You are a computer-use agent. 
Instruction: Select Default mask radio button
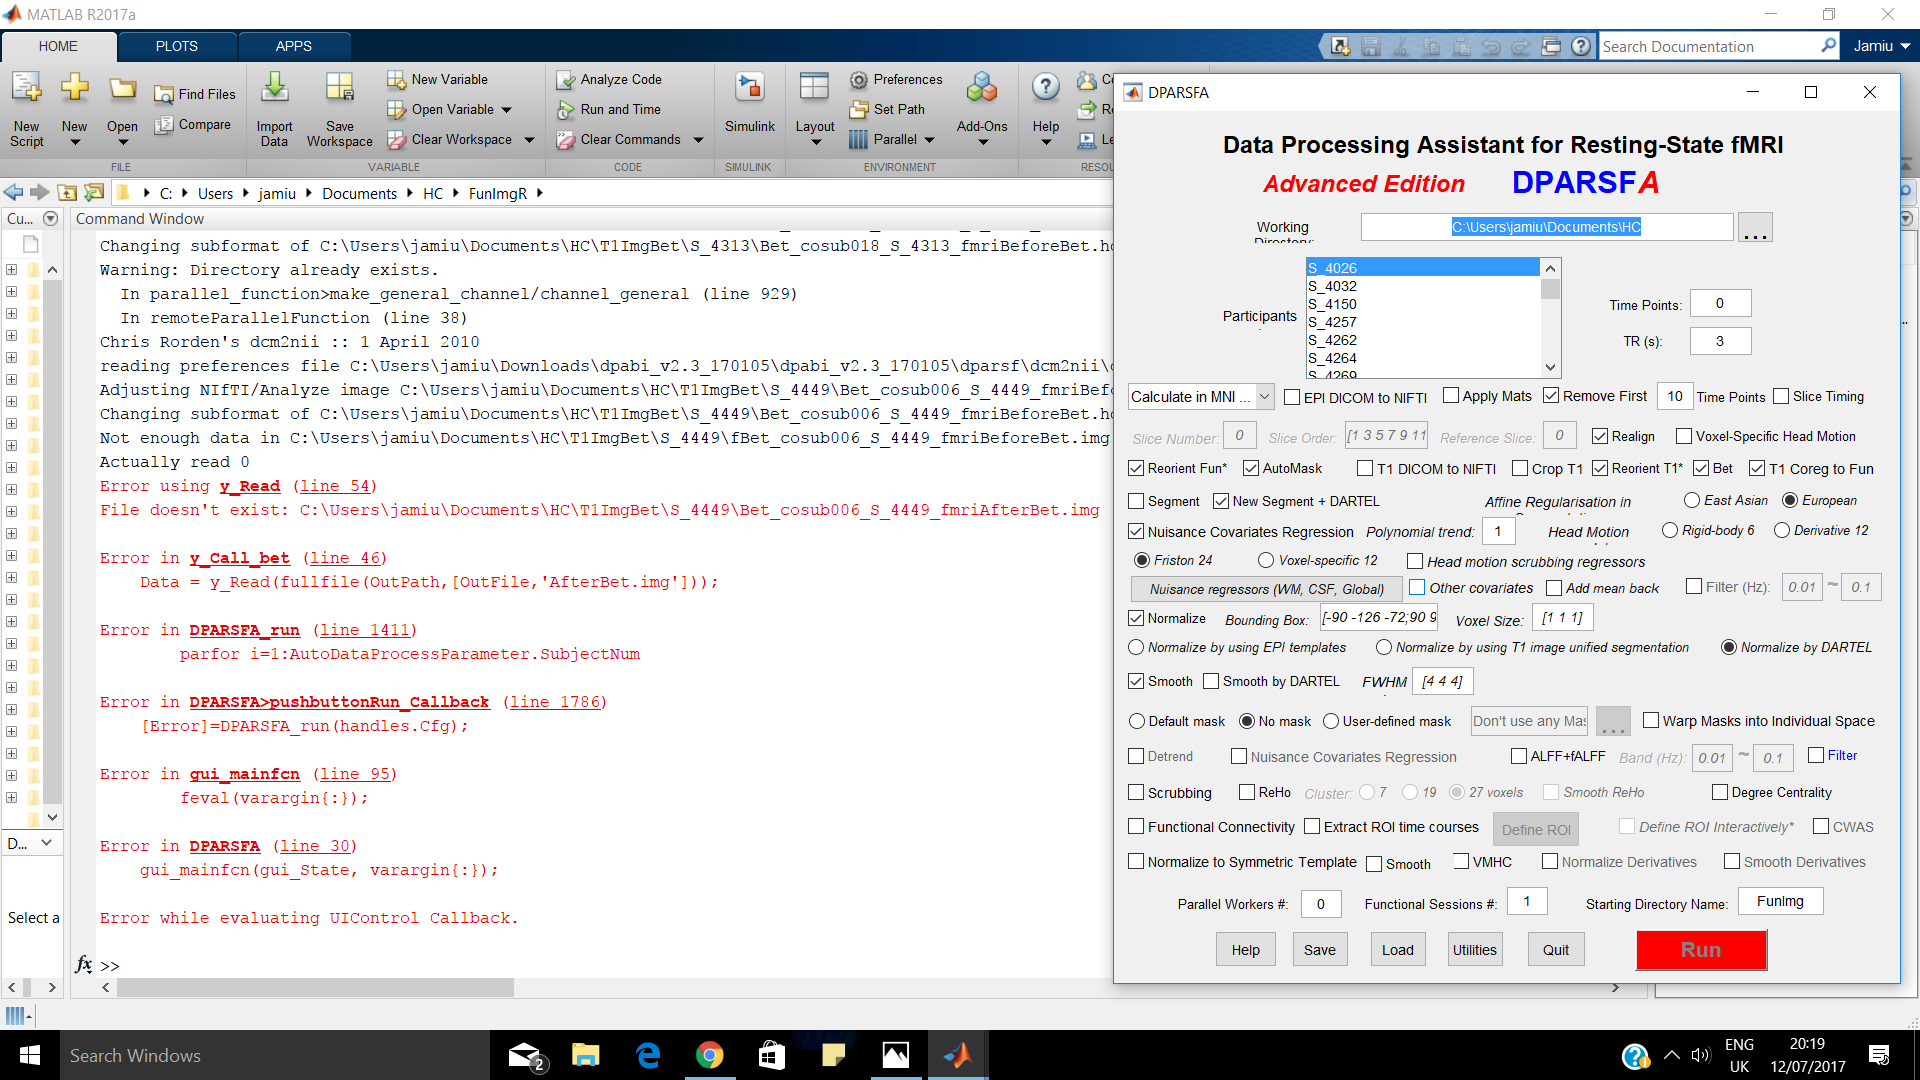pyautogui.click(x=1137, y=721)
